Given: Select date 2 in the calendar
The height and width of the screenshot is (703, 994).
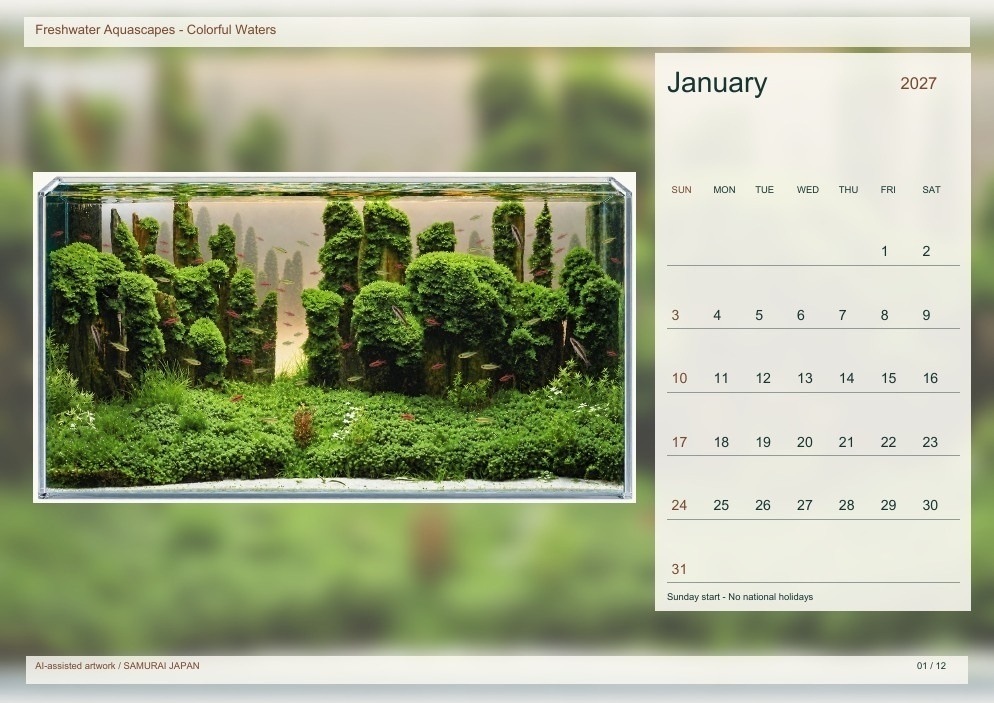Looking at the screenshot, I should click(x=926, y=251).
